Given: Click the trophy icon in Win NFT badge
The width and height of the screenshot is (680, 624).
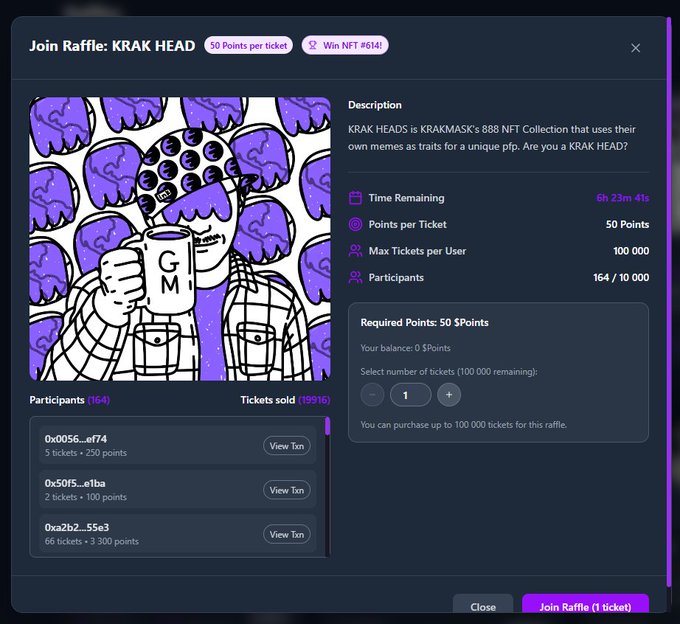Looking at the screenshot, I should (312, 45).
